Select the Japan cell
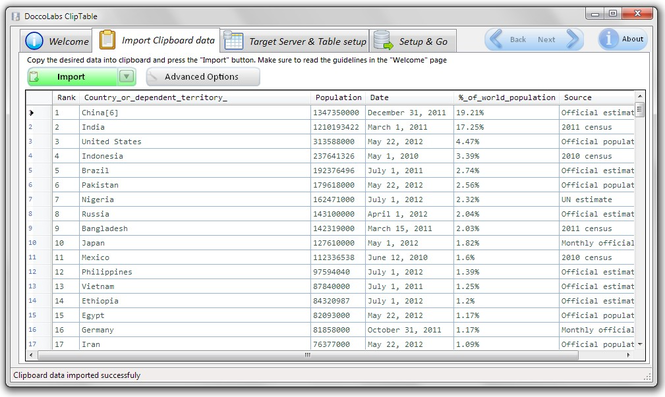The image size is (665, 397). (195, 243)
